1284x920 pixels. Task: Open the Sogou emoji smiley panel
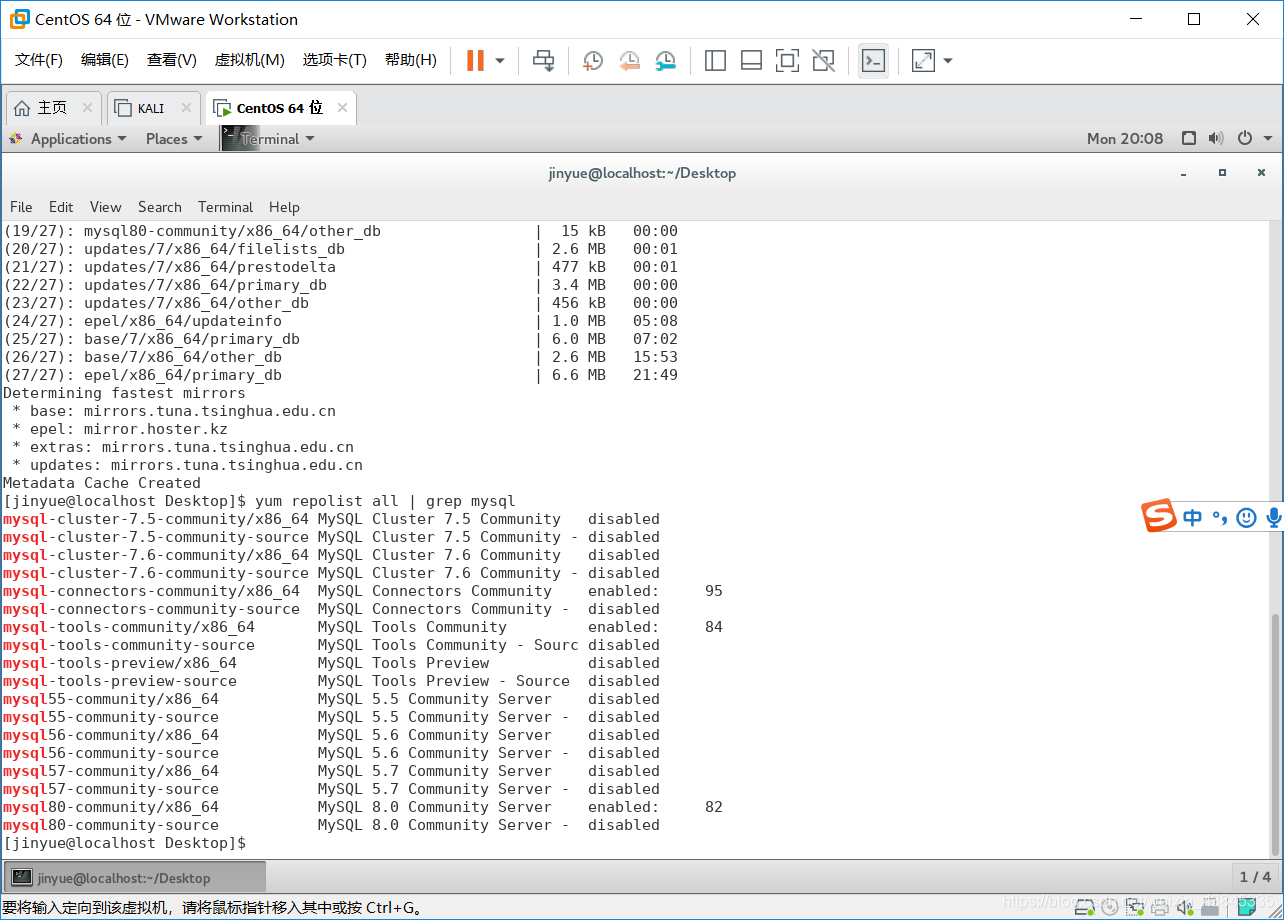pos(1246,517)
